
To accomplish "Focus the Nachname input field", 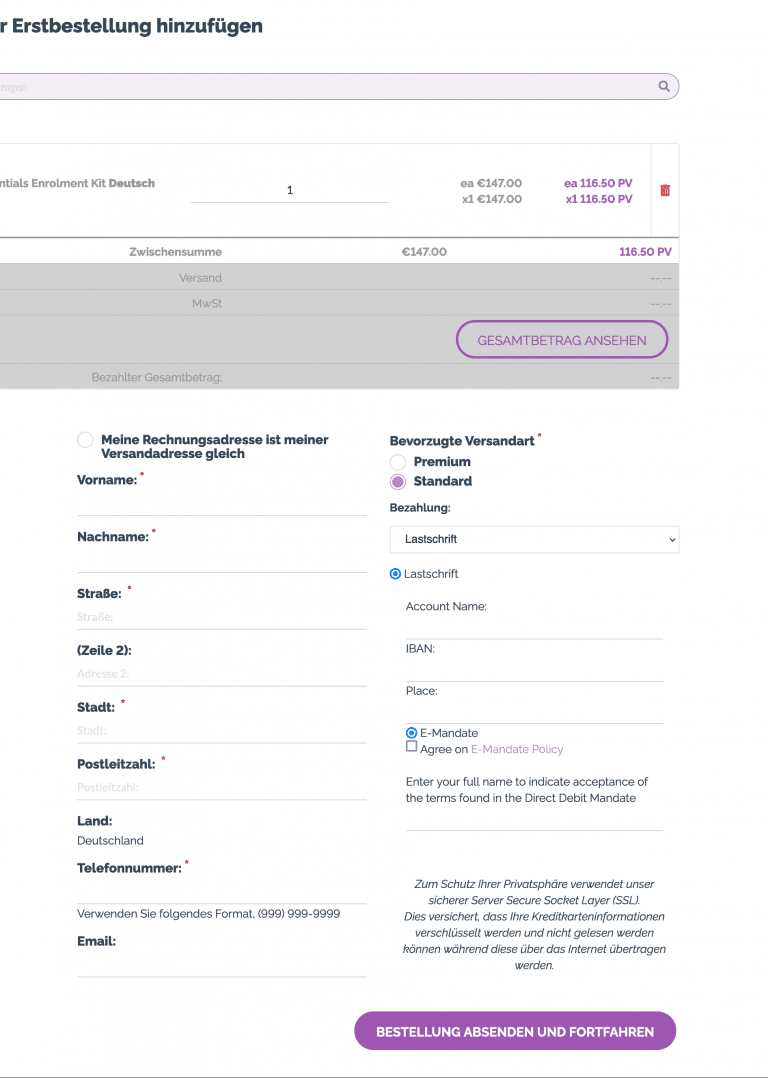I will point(222,561).
